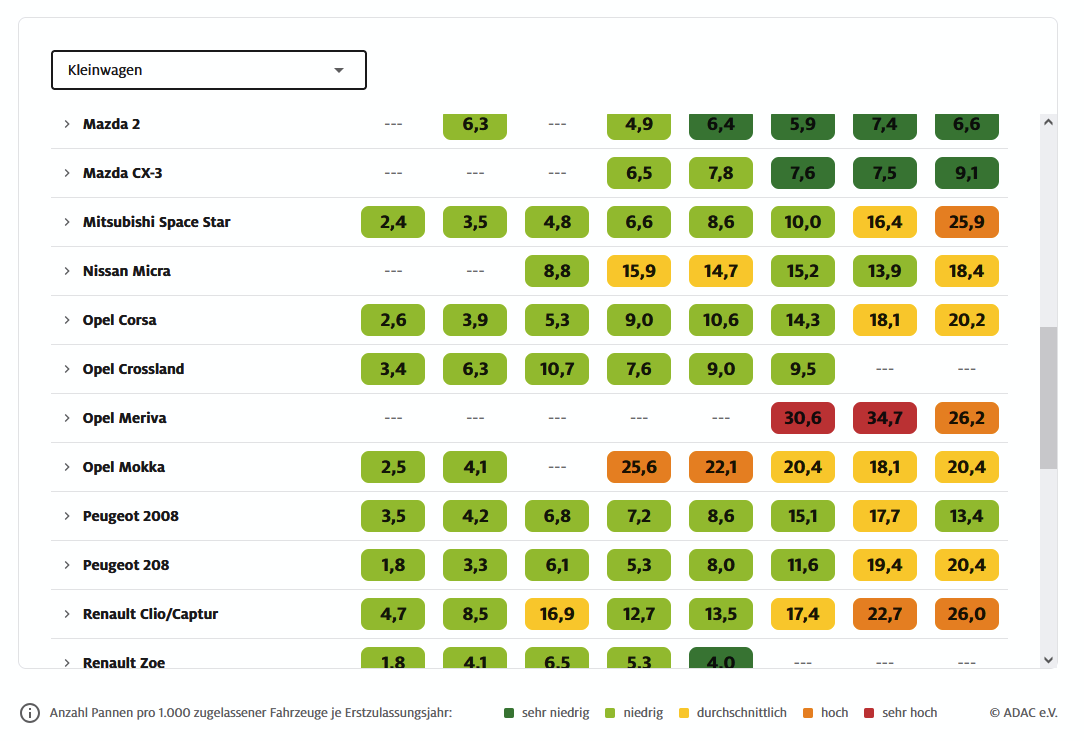This screenshot has width=1084, height=741.
Task: Click the scrollbar down arrow
Action: point(1049,660)
